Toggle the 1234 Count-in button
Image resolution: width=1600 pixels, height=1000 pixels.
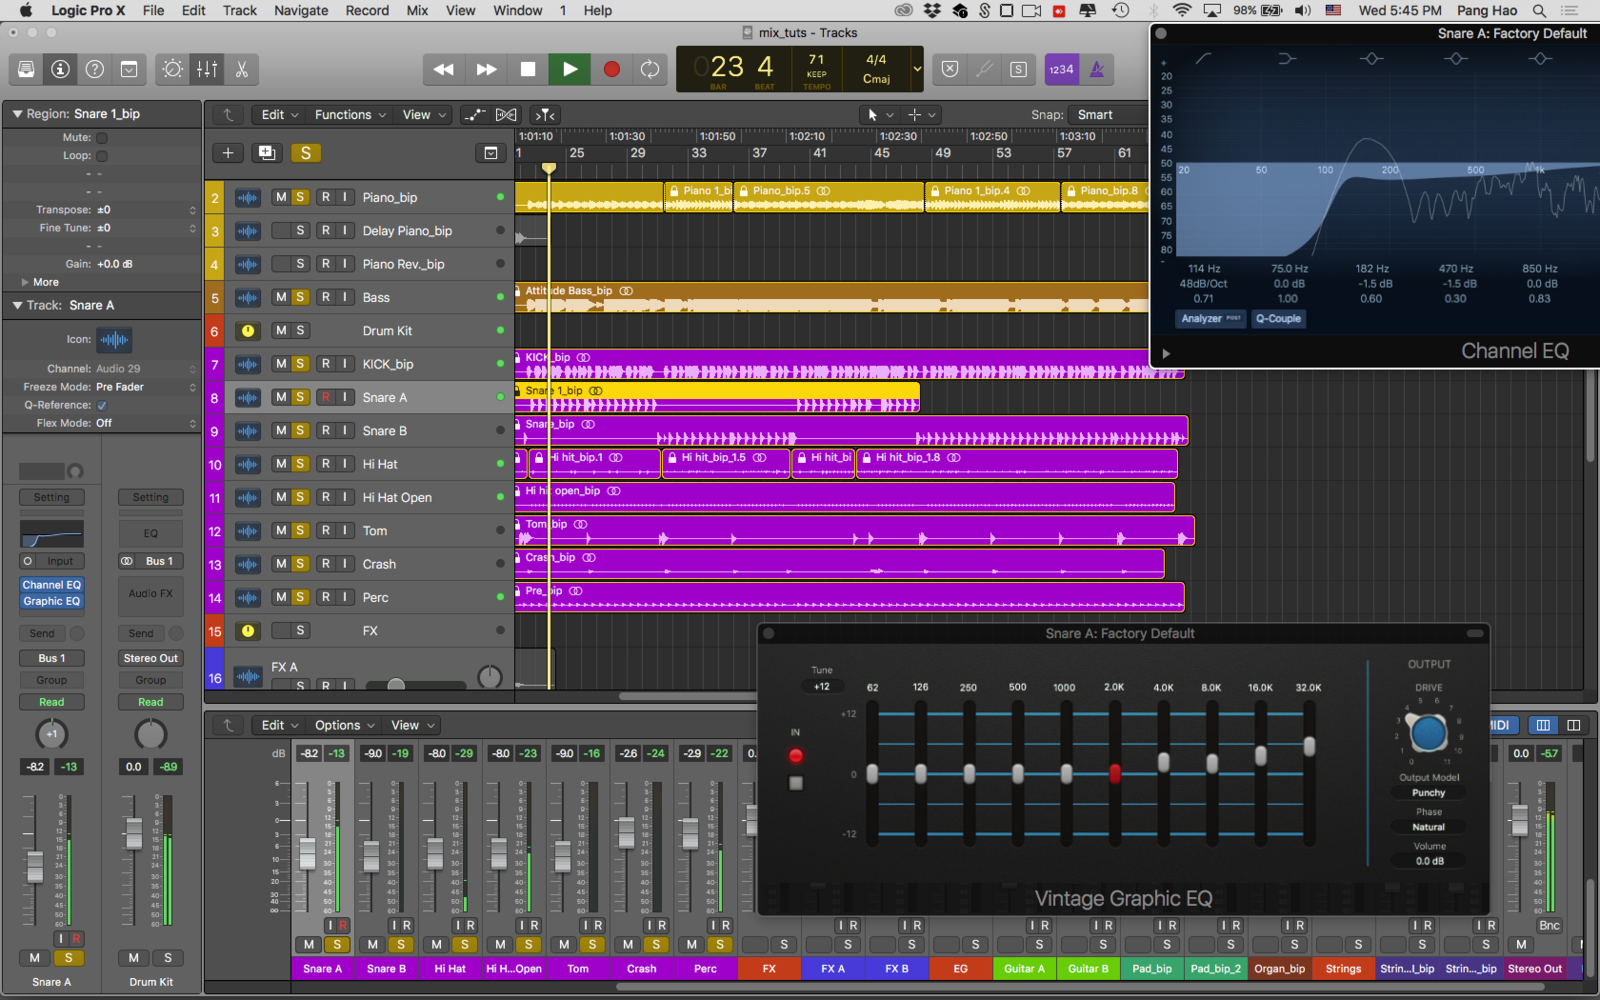(x=1061, y=69)
